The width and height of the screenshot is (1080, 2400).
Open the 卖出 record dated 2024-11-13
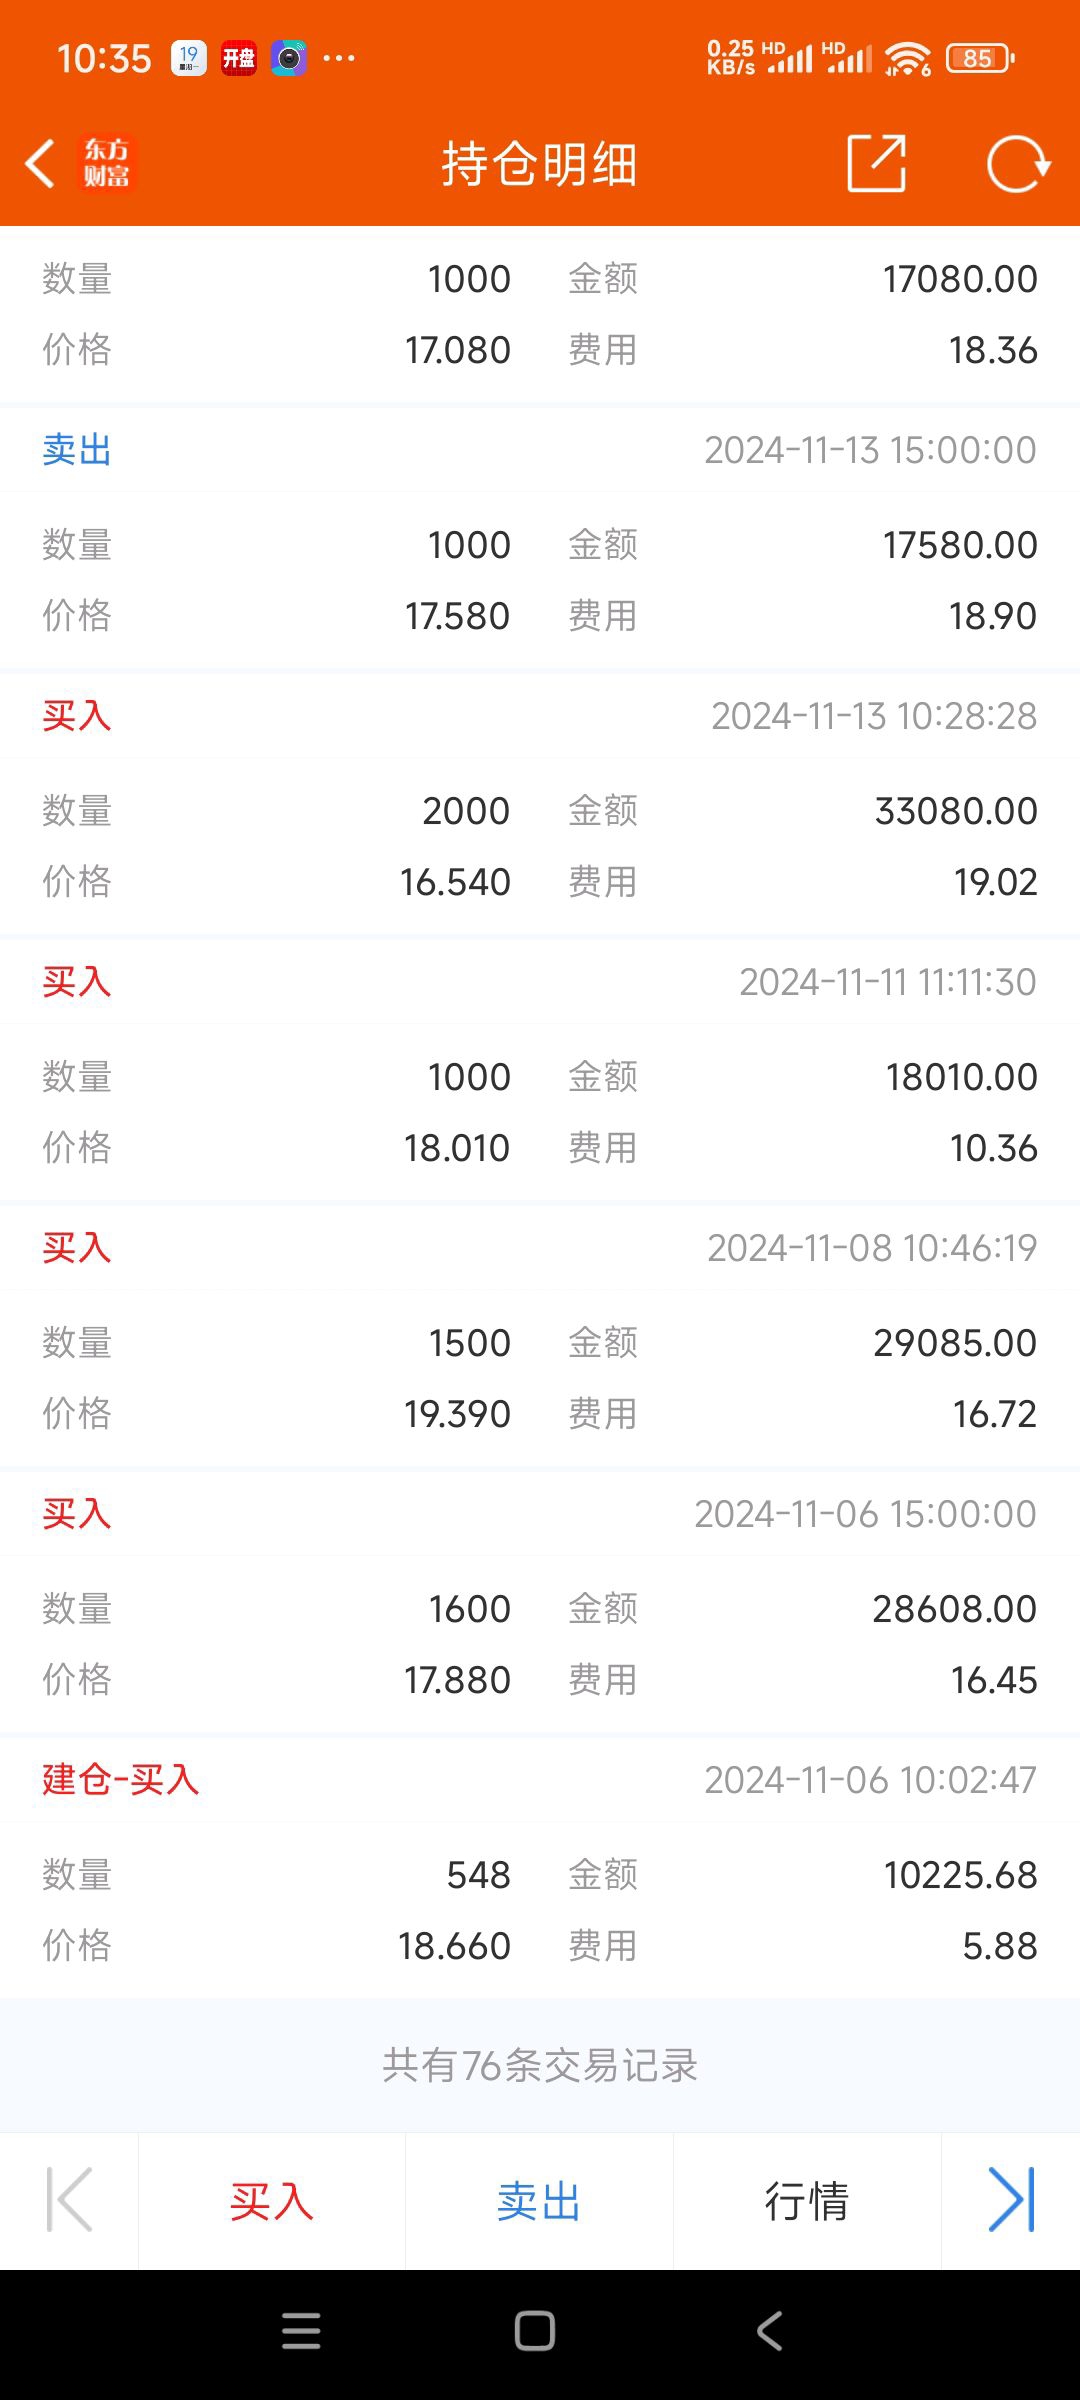540,450
